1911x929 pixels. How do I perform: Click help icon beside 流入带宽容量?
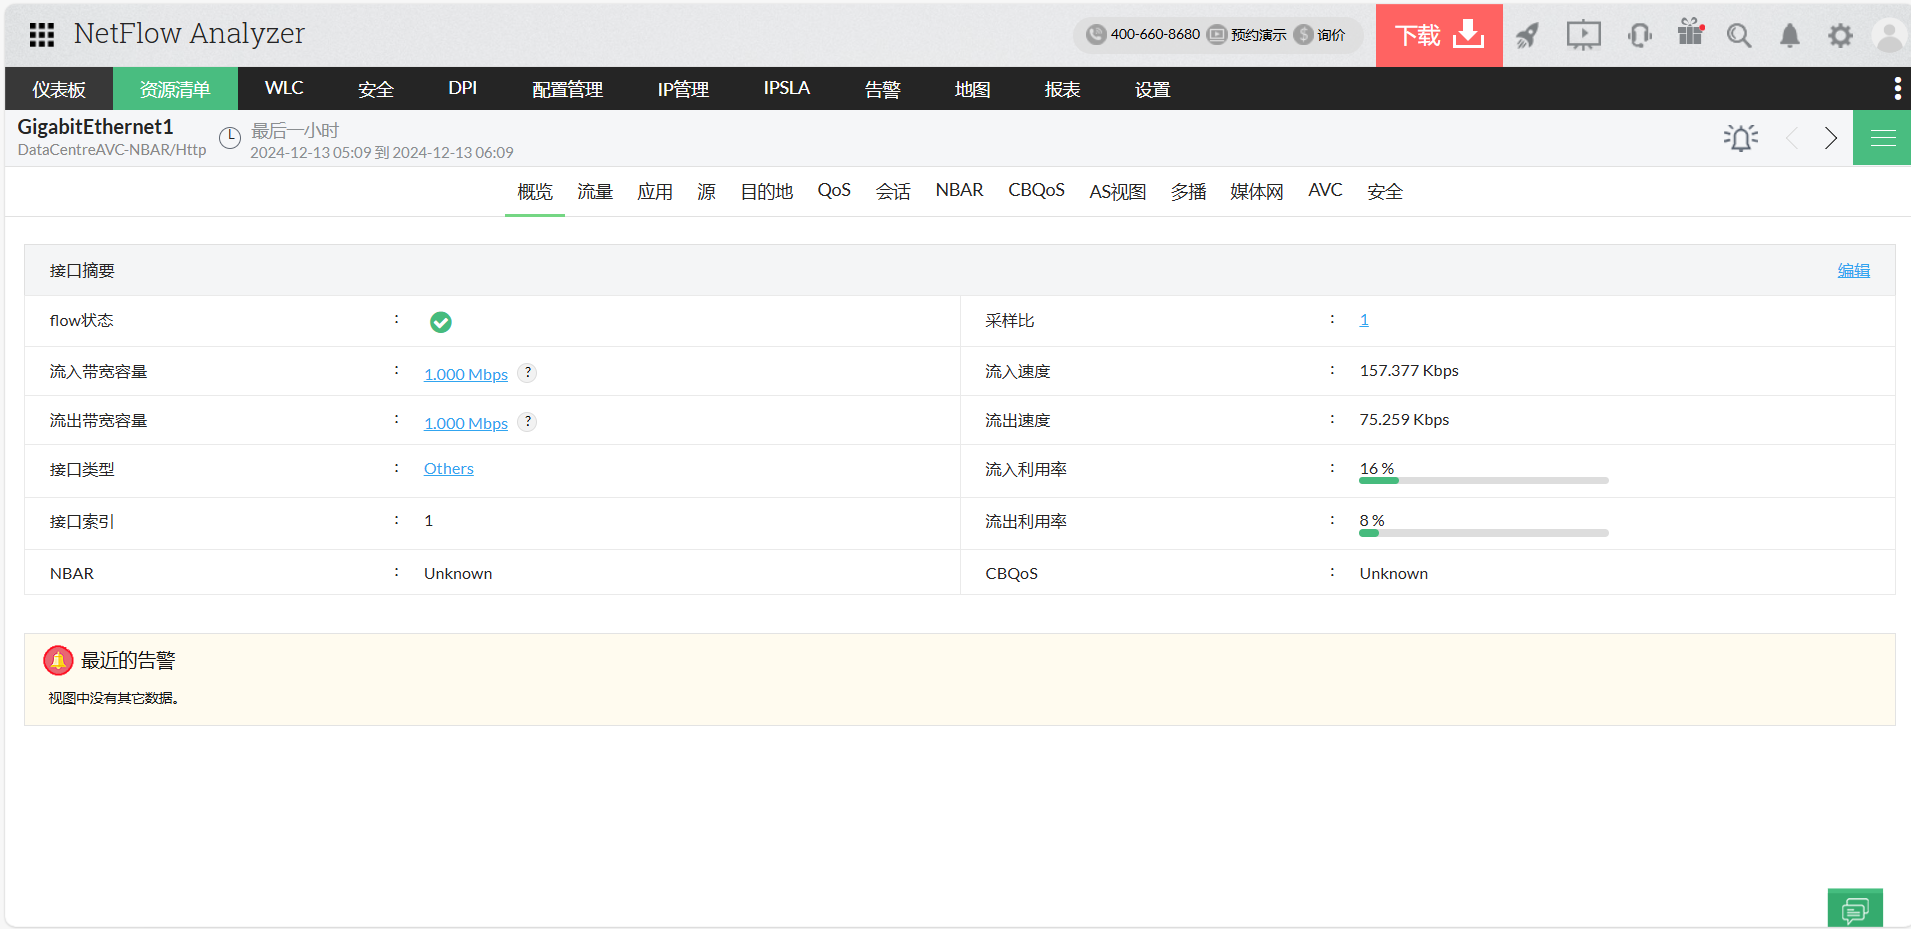click(528, 372)
